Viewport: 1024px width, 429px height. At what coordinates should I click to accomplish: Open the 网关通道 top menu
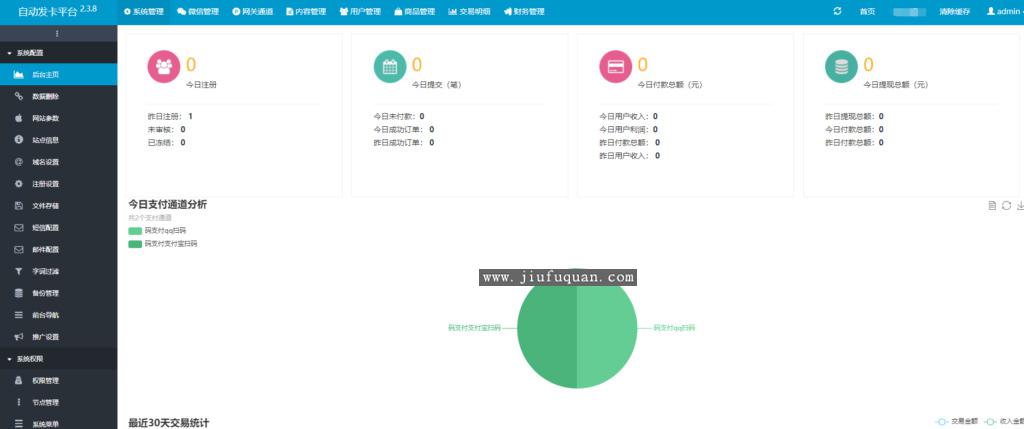point(252,12)
